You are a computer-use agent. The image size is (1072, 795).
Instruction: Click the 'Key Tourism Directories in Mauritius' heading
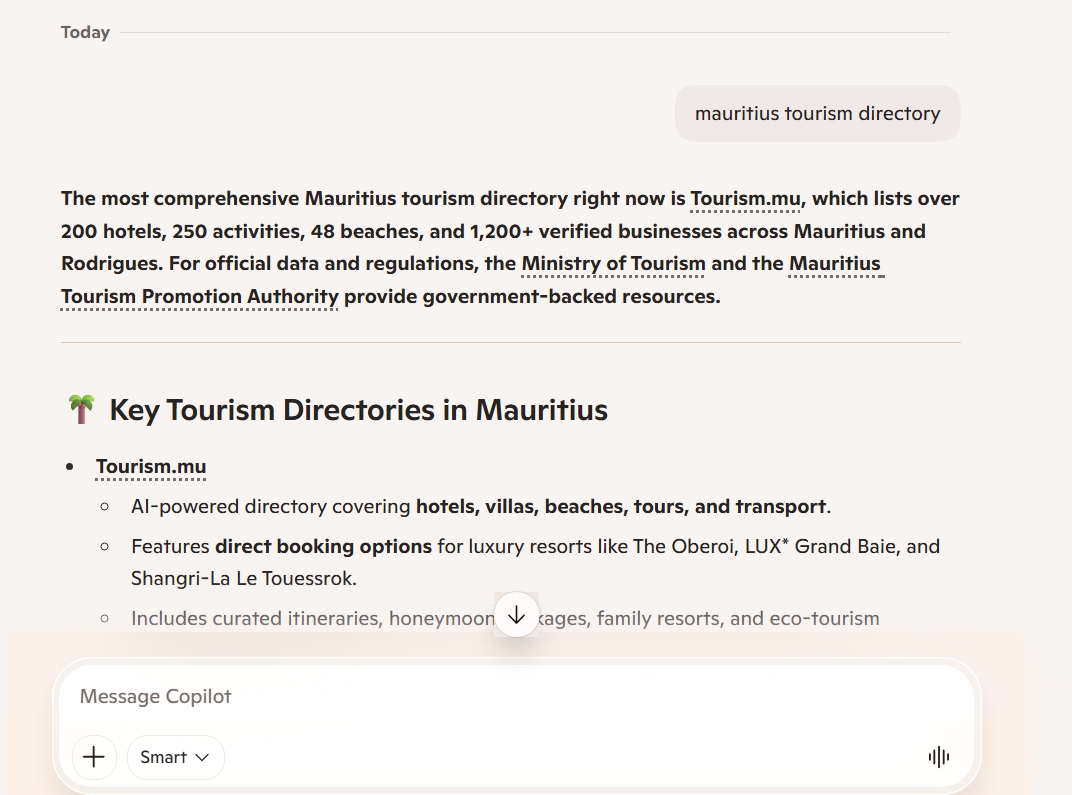(358, 409)
